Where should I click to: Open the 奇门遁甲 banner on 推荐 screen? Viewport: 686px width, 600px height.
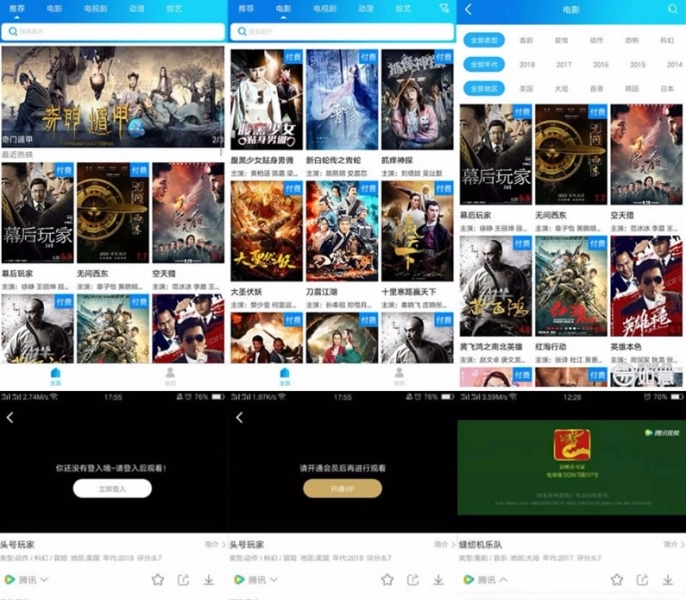[x=112, y=97]
